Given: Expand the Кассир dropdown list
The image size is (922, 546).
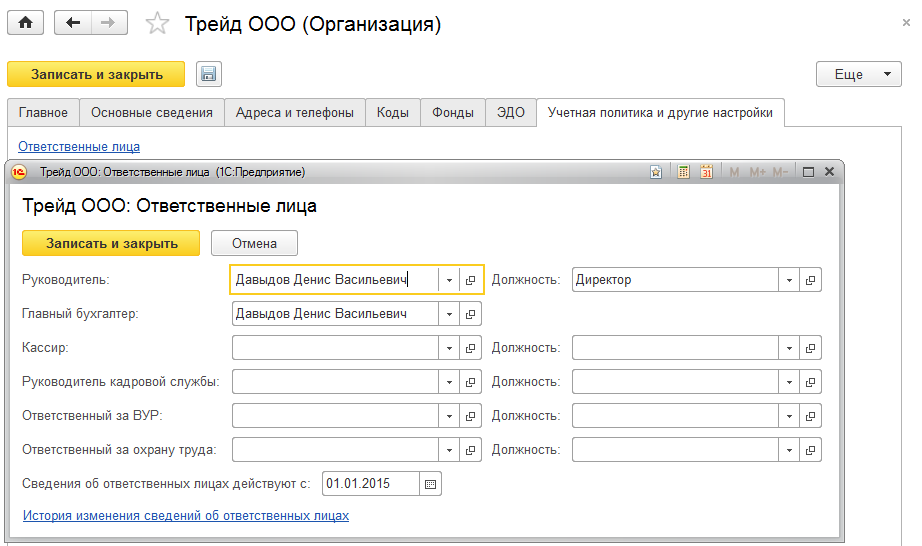Looking at the screenshot, I should [x=449, y=348].
